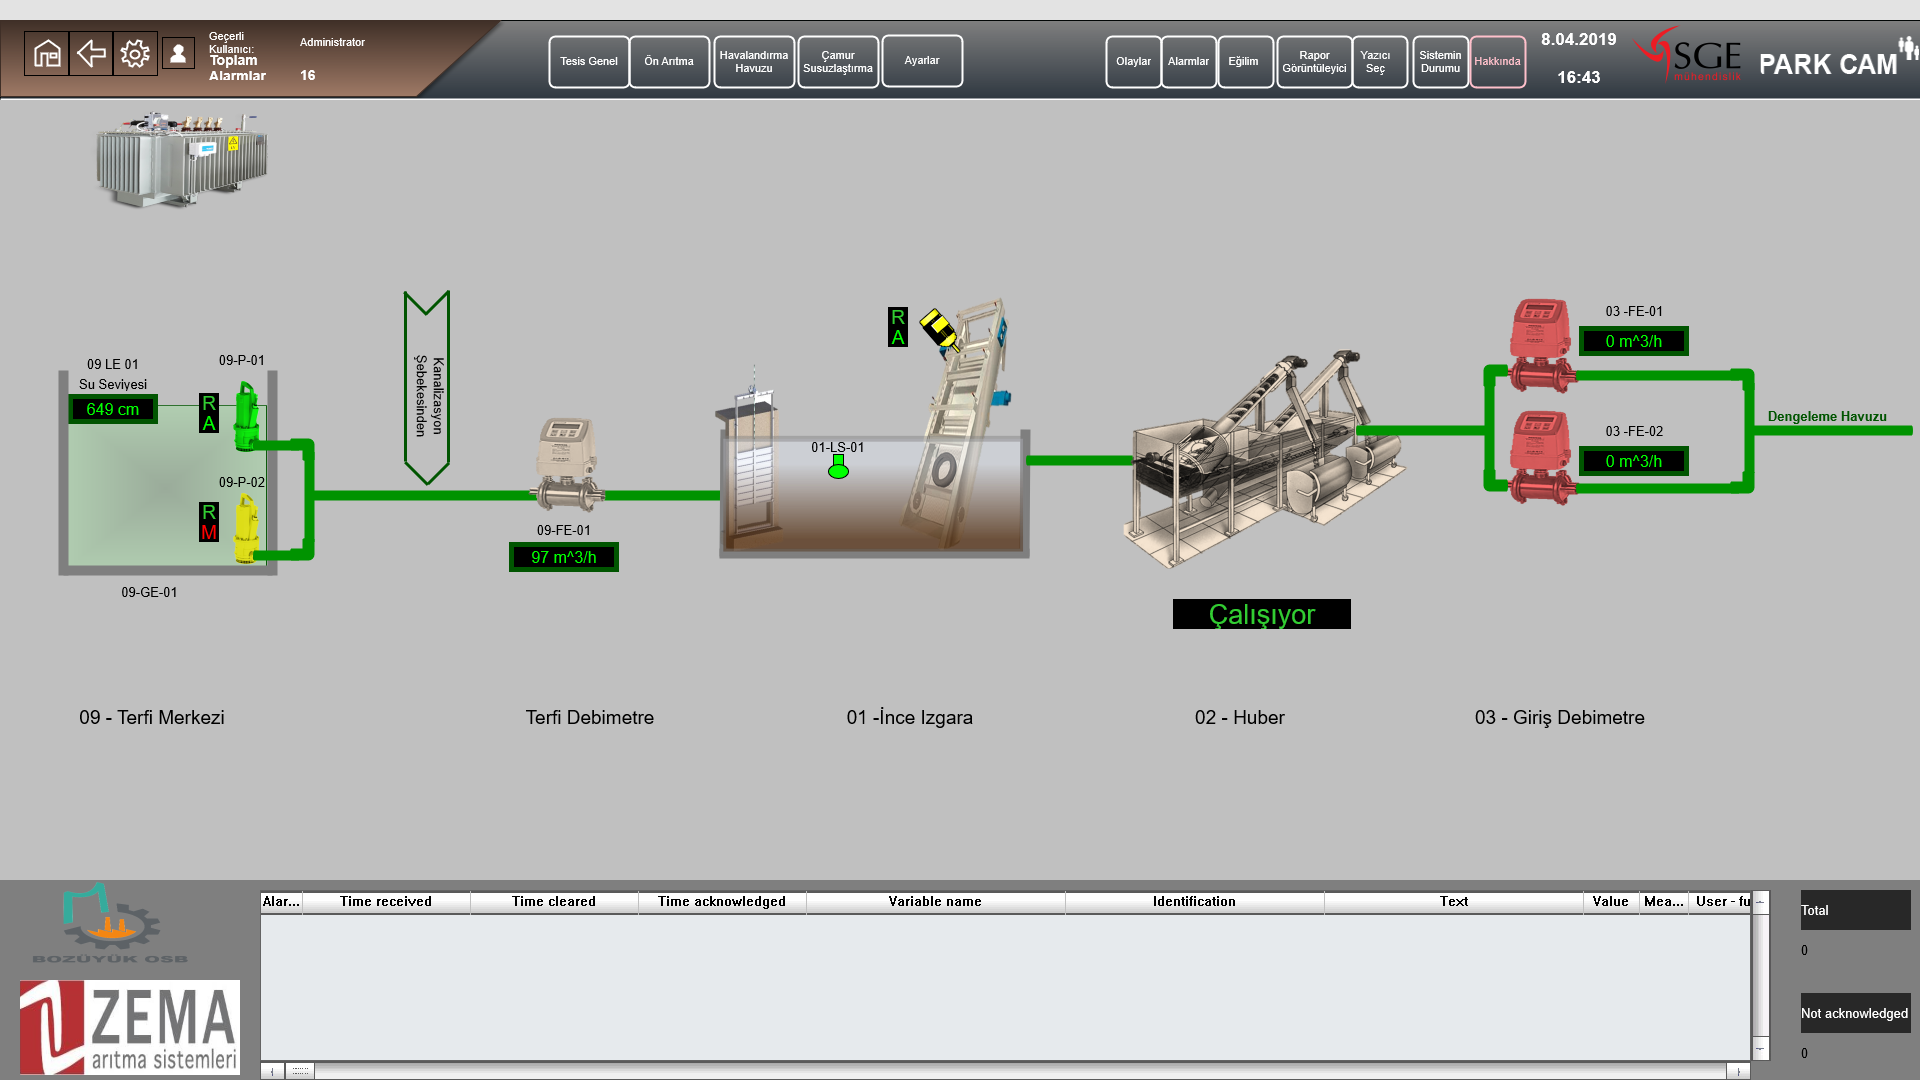Open Rapor Görüntüleyici
Viewport: 1920px width, 1080px height.
pos(1313,62)
